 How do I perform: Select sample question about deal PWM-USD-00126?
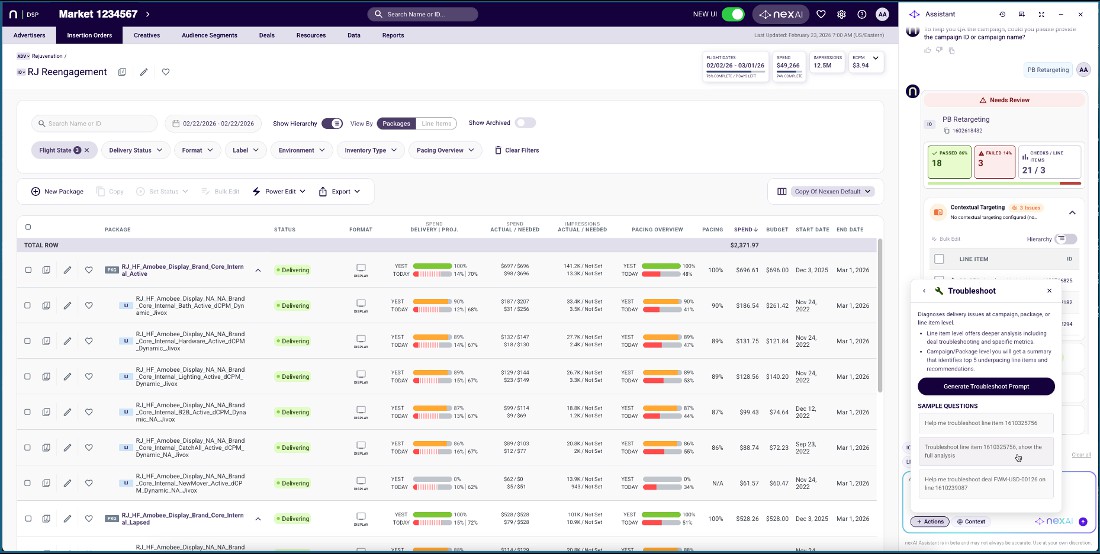point(986,483)
